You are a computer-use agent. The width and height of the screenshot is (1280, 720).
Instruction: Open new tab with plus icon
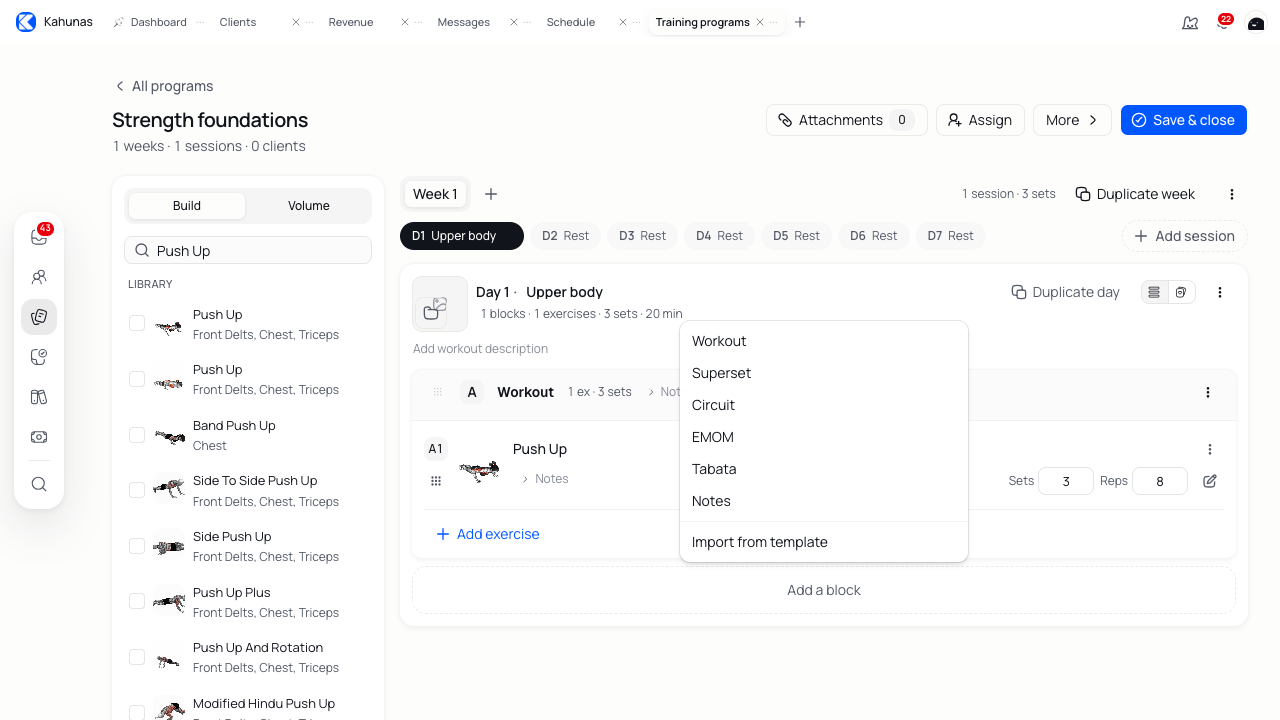800,22
